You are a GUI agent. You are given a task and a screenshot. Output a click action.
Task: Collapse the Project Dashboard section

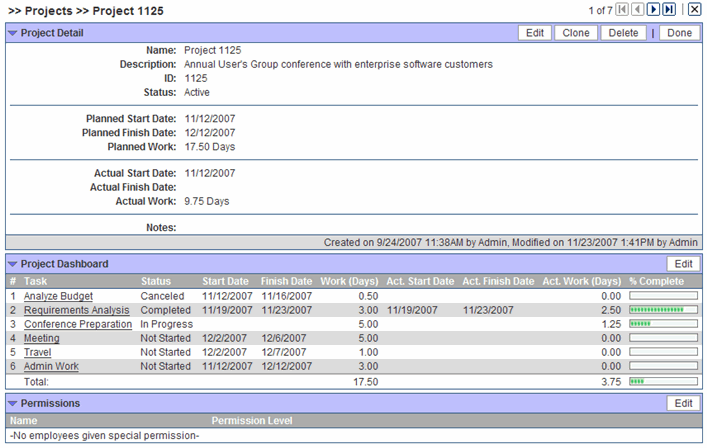pos(12,264)
